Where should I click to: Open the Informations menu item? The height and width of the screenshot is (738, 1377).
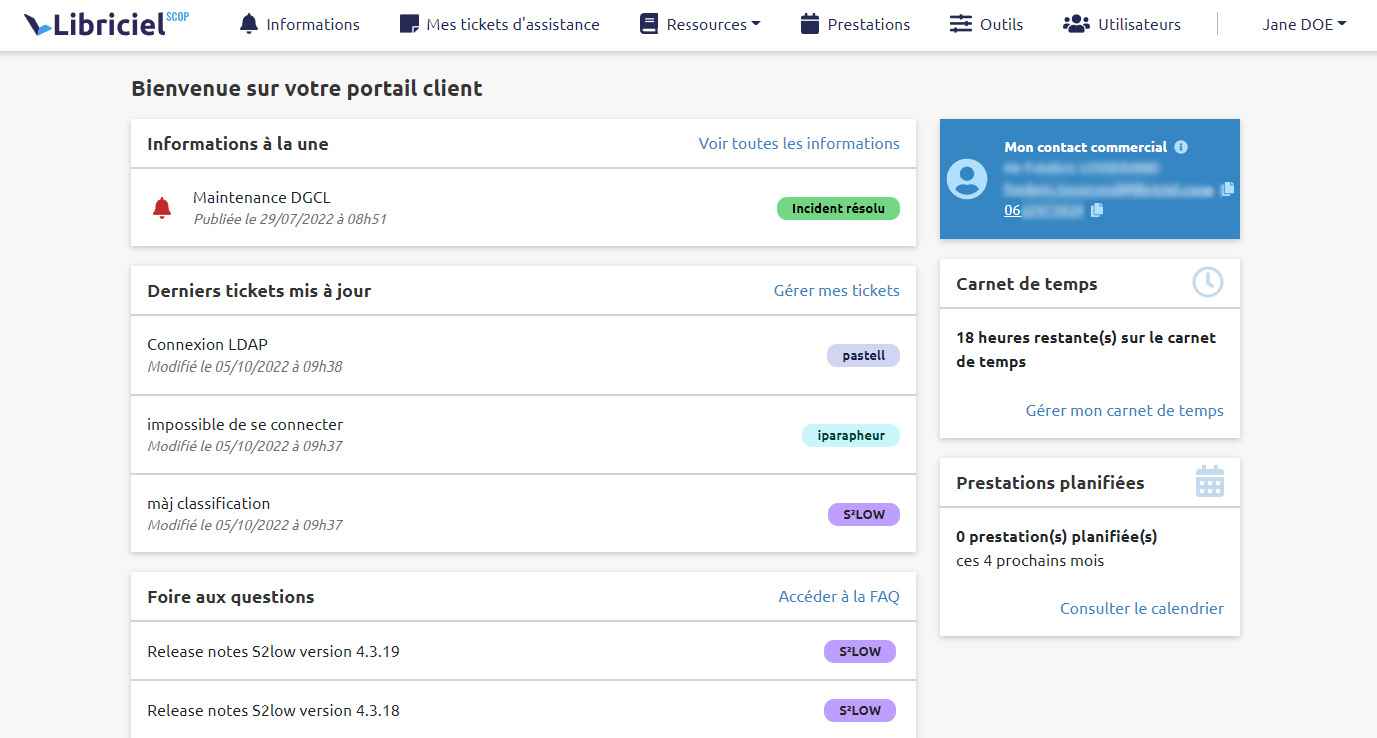(x=300, y=24)
